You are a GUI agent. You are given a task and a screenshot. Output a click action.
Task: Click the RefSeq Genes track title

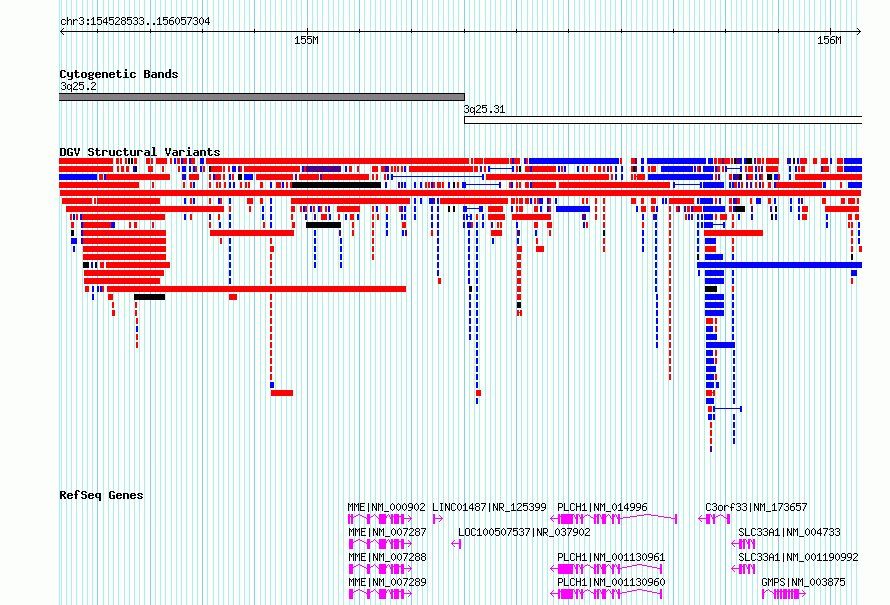click(x=101, y=495)
